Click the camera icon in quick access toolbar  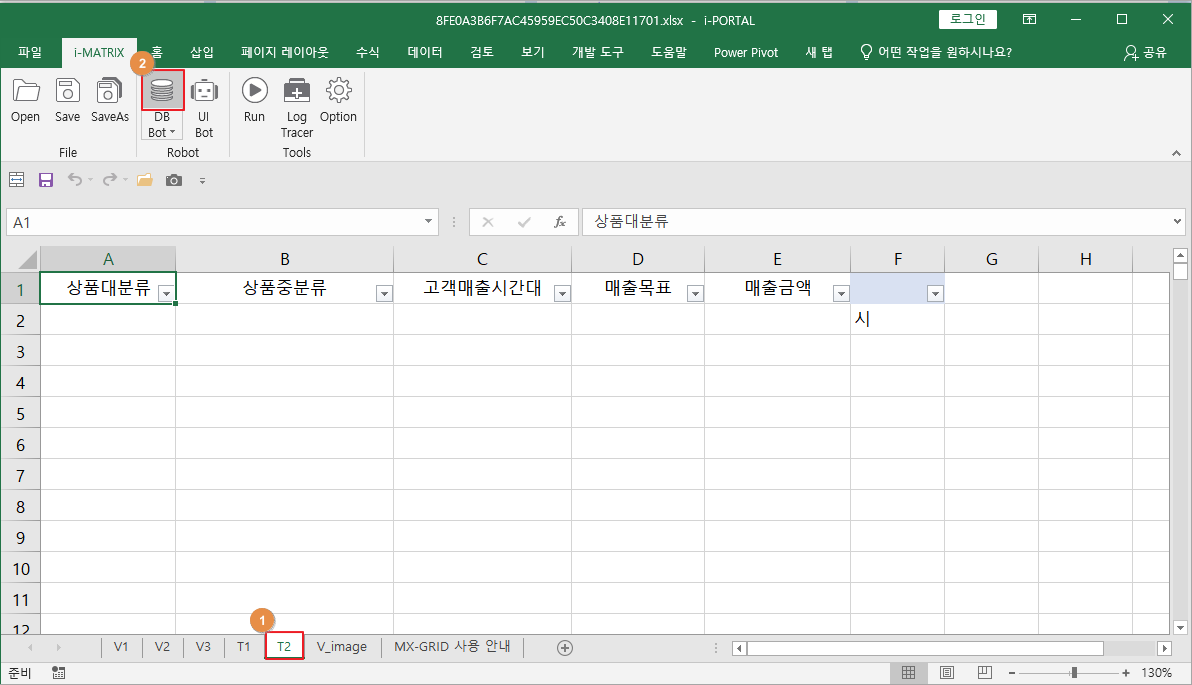click(174, 180)
